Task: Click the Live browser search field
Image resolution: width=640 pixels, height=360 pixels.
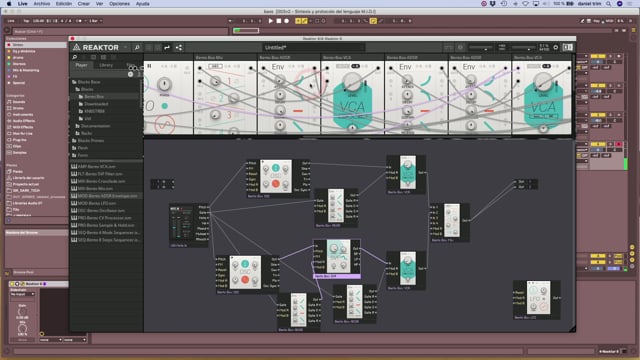Action: tap(120, 31)
